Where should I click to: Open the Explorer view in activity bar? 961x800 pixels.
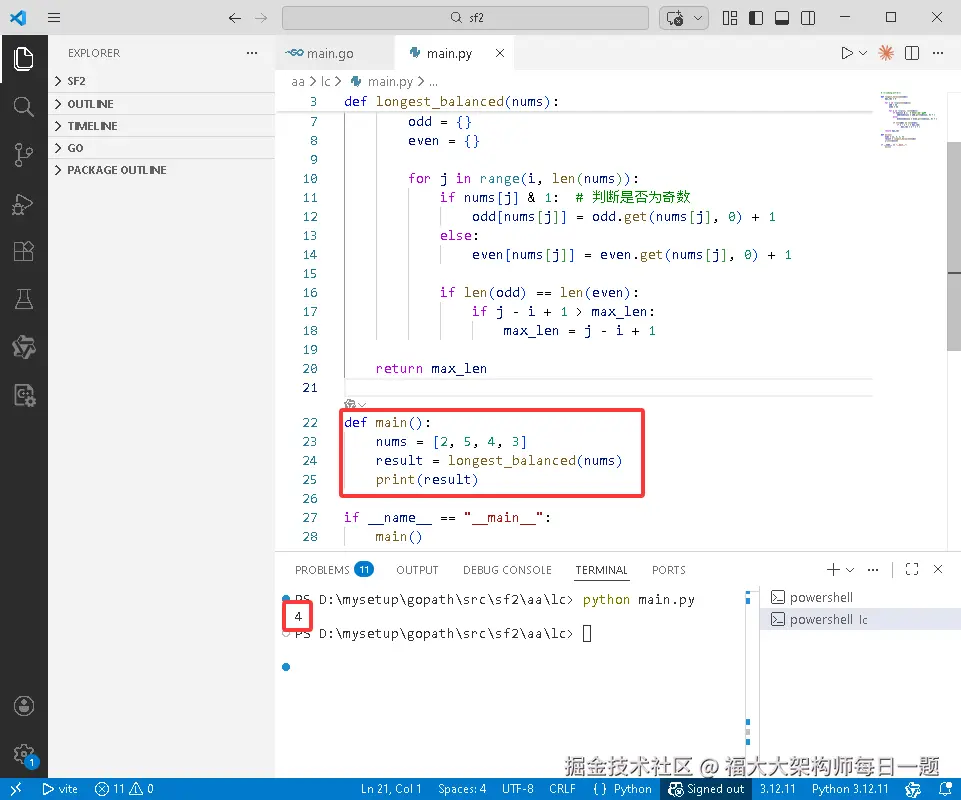point(23,58)
